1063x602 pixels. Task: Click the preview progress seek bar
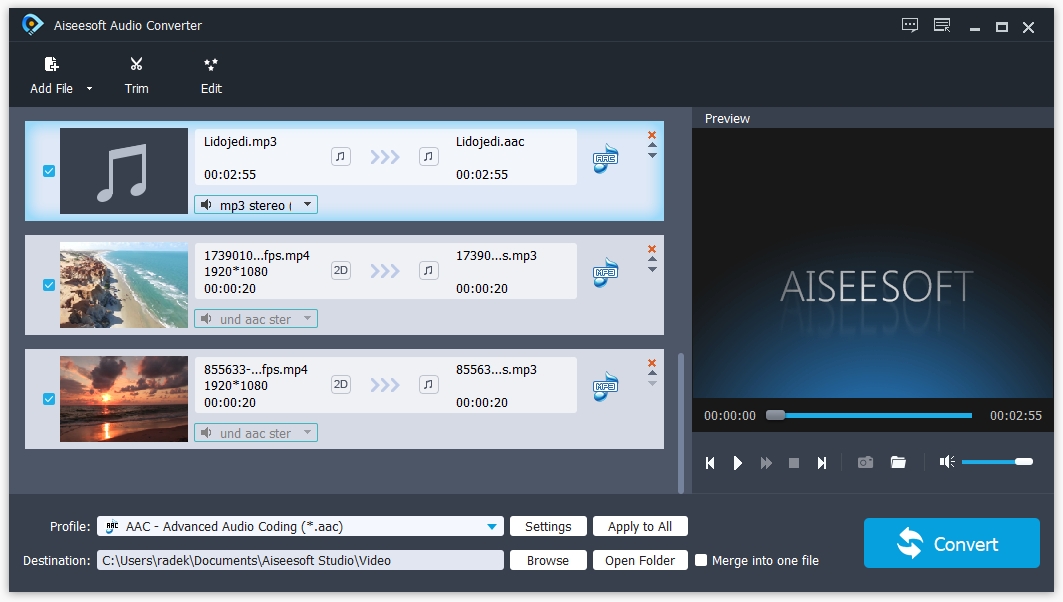[x=869, y=415]
